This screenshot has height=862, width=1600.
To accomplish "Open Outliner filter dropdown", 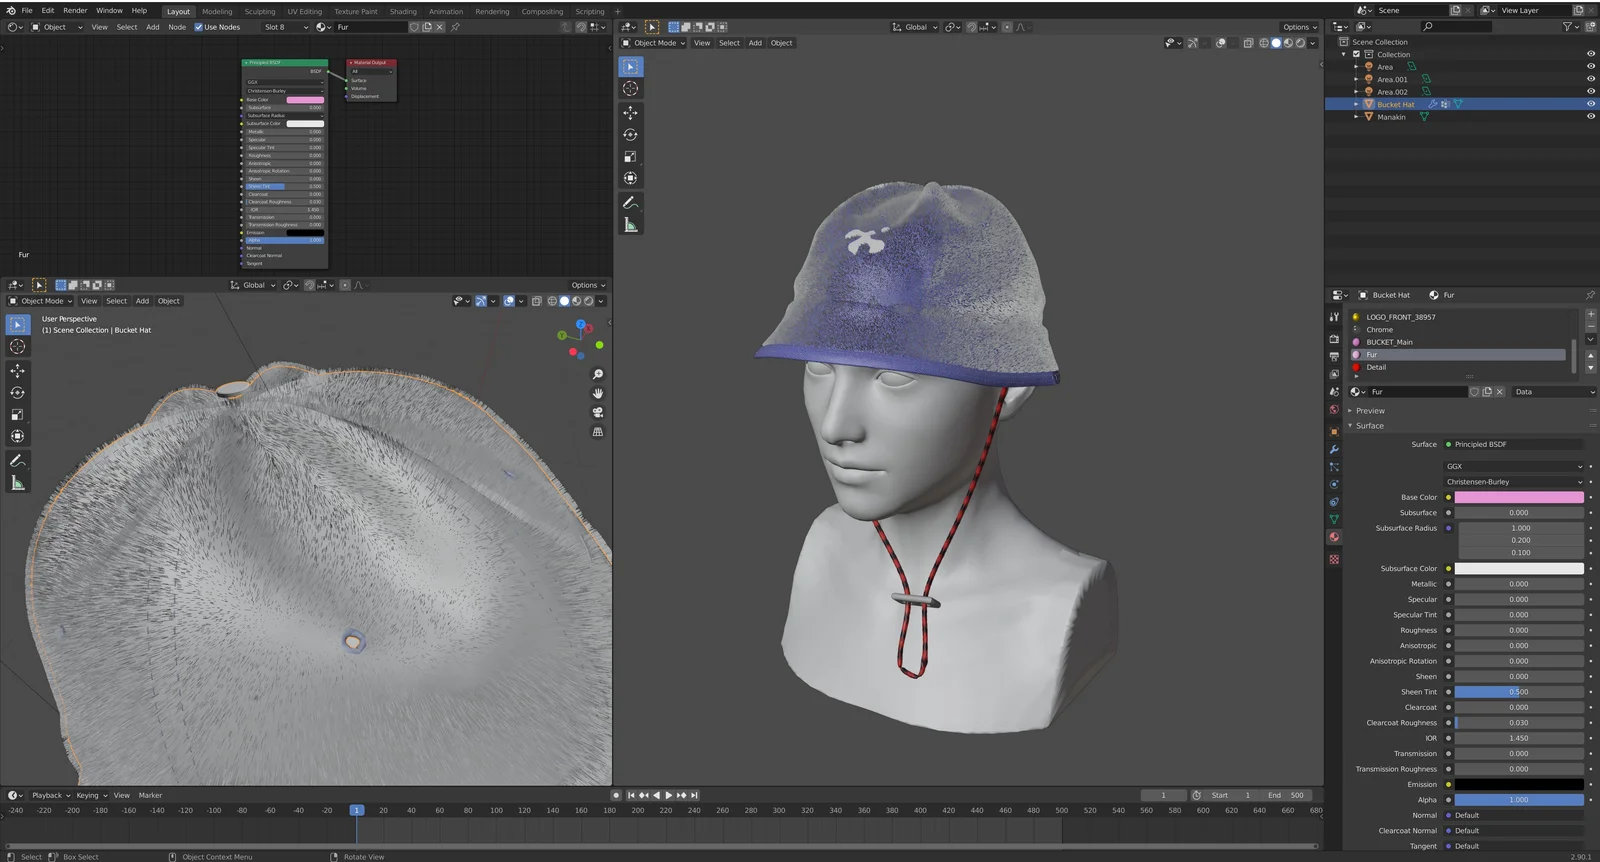I will pyautogui.click(x=1571, y=27).
